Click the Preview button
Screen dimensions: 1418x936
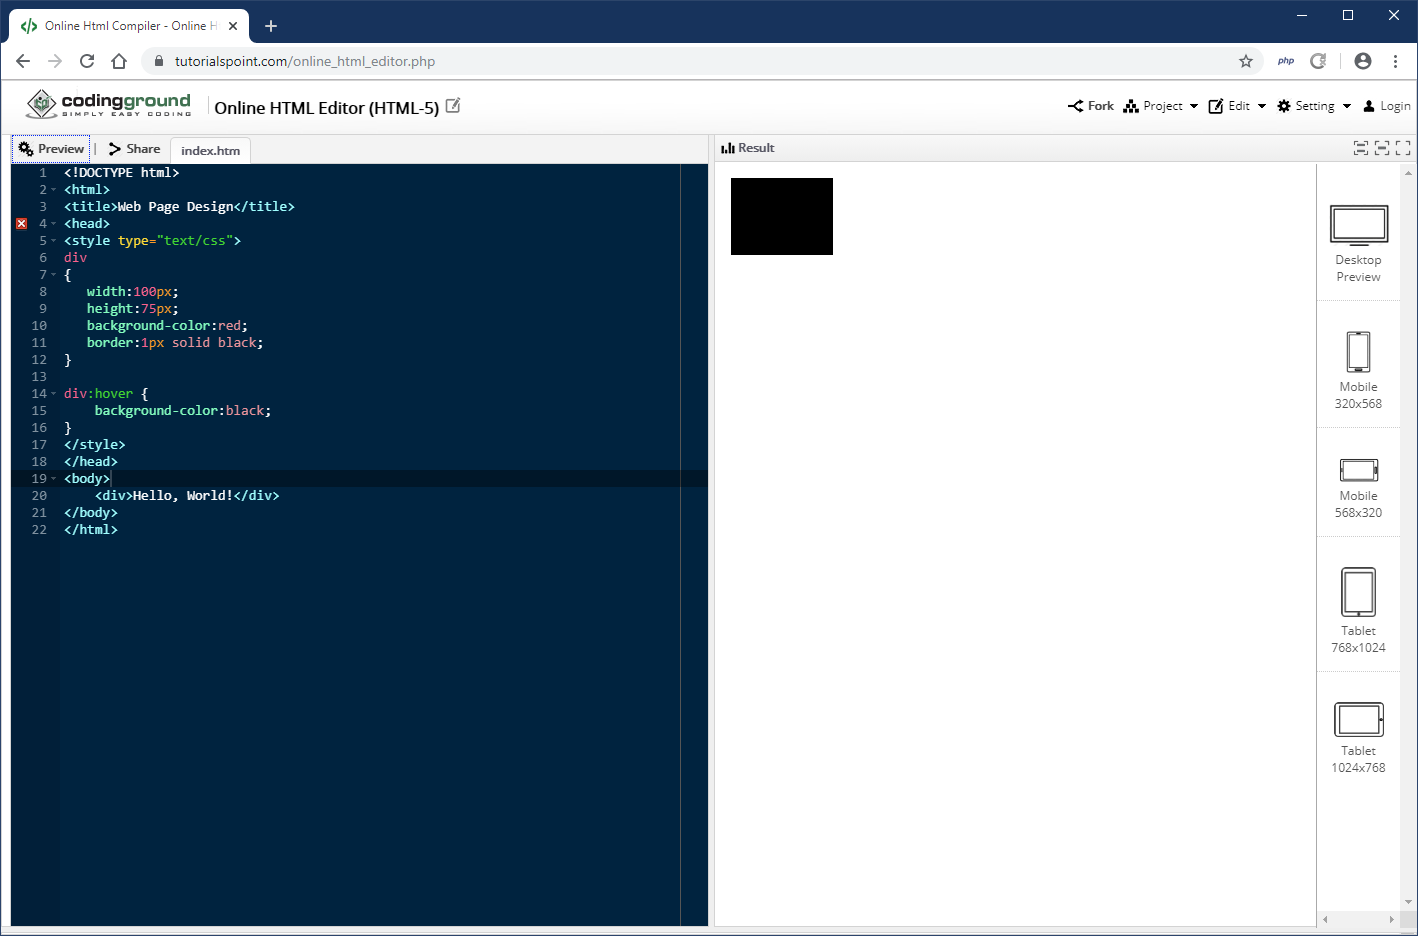[51, 149]
